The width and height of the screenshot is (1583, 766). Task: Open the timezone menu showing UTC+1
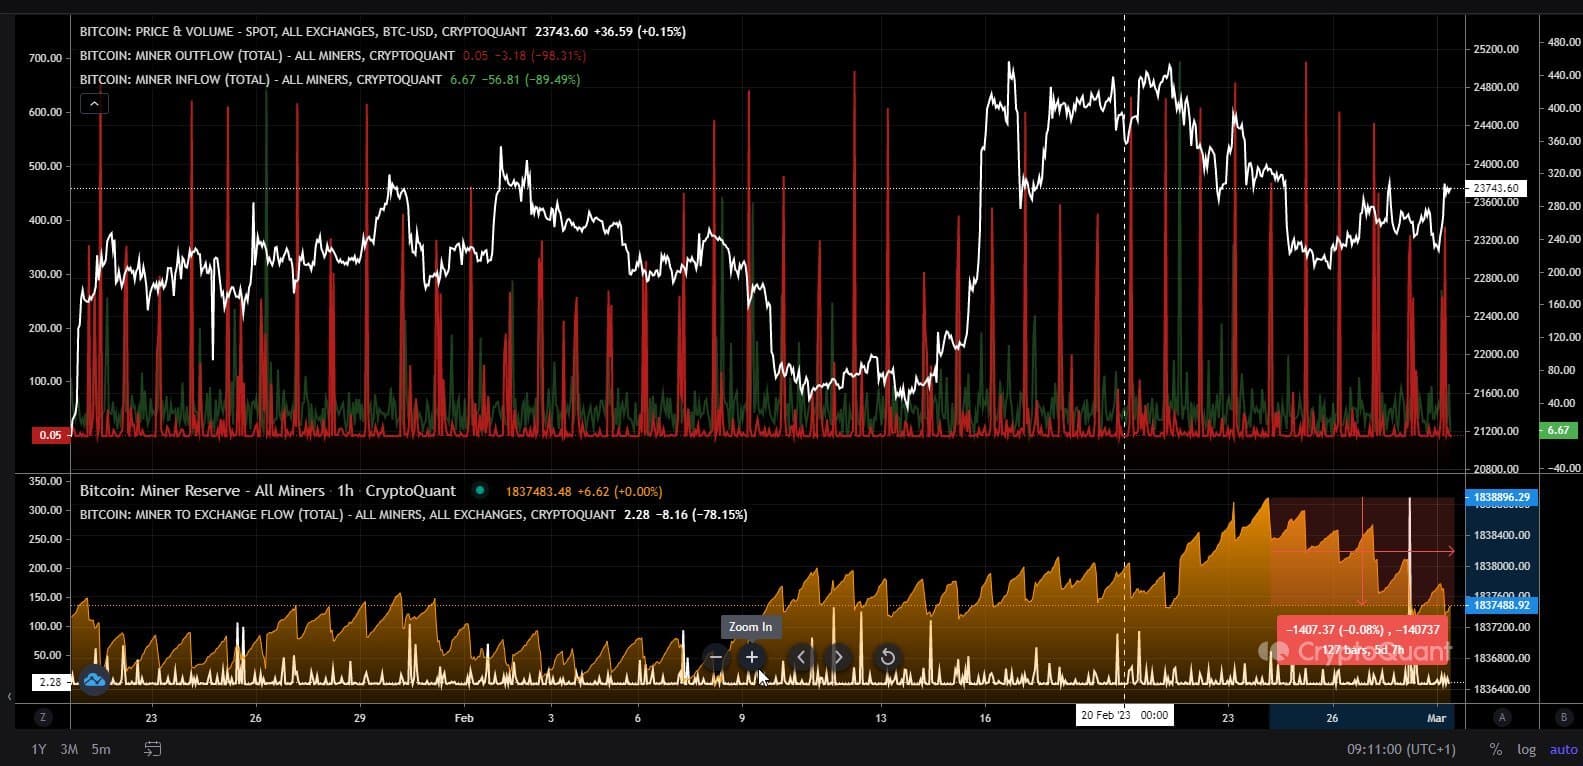pos(1401,749)
